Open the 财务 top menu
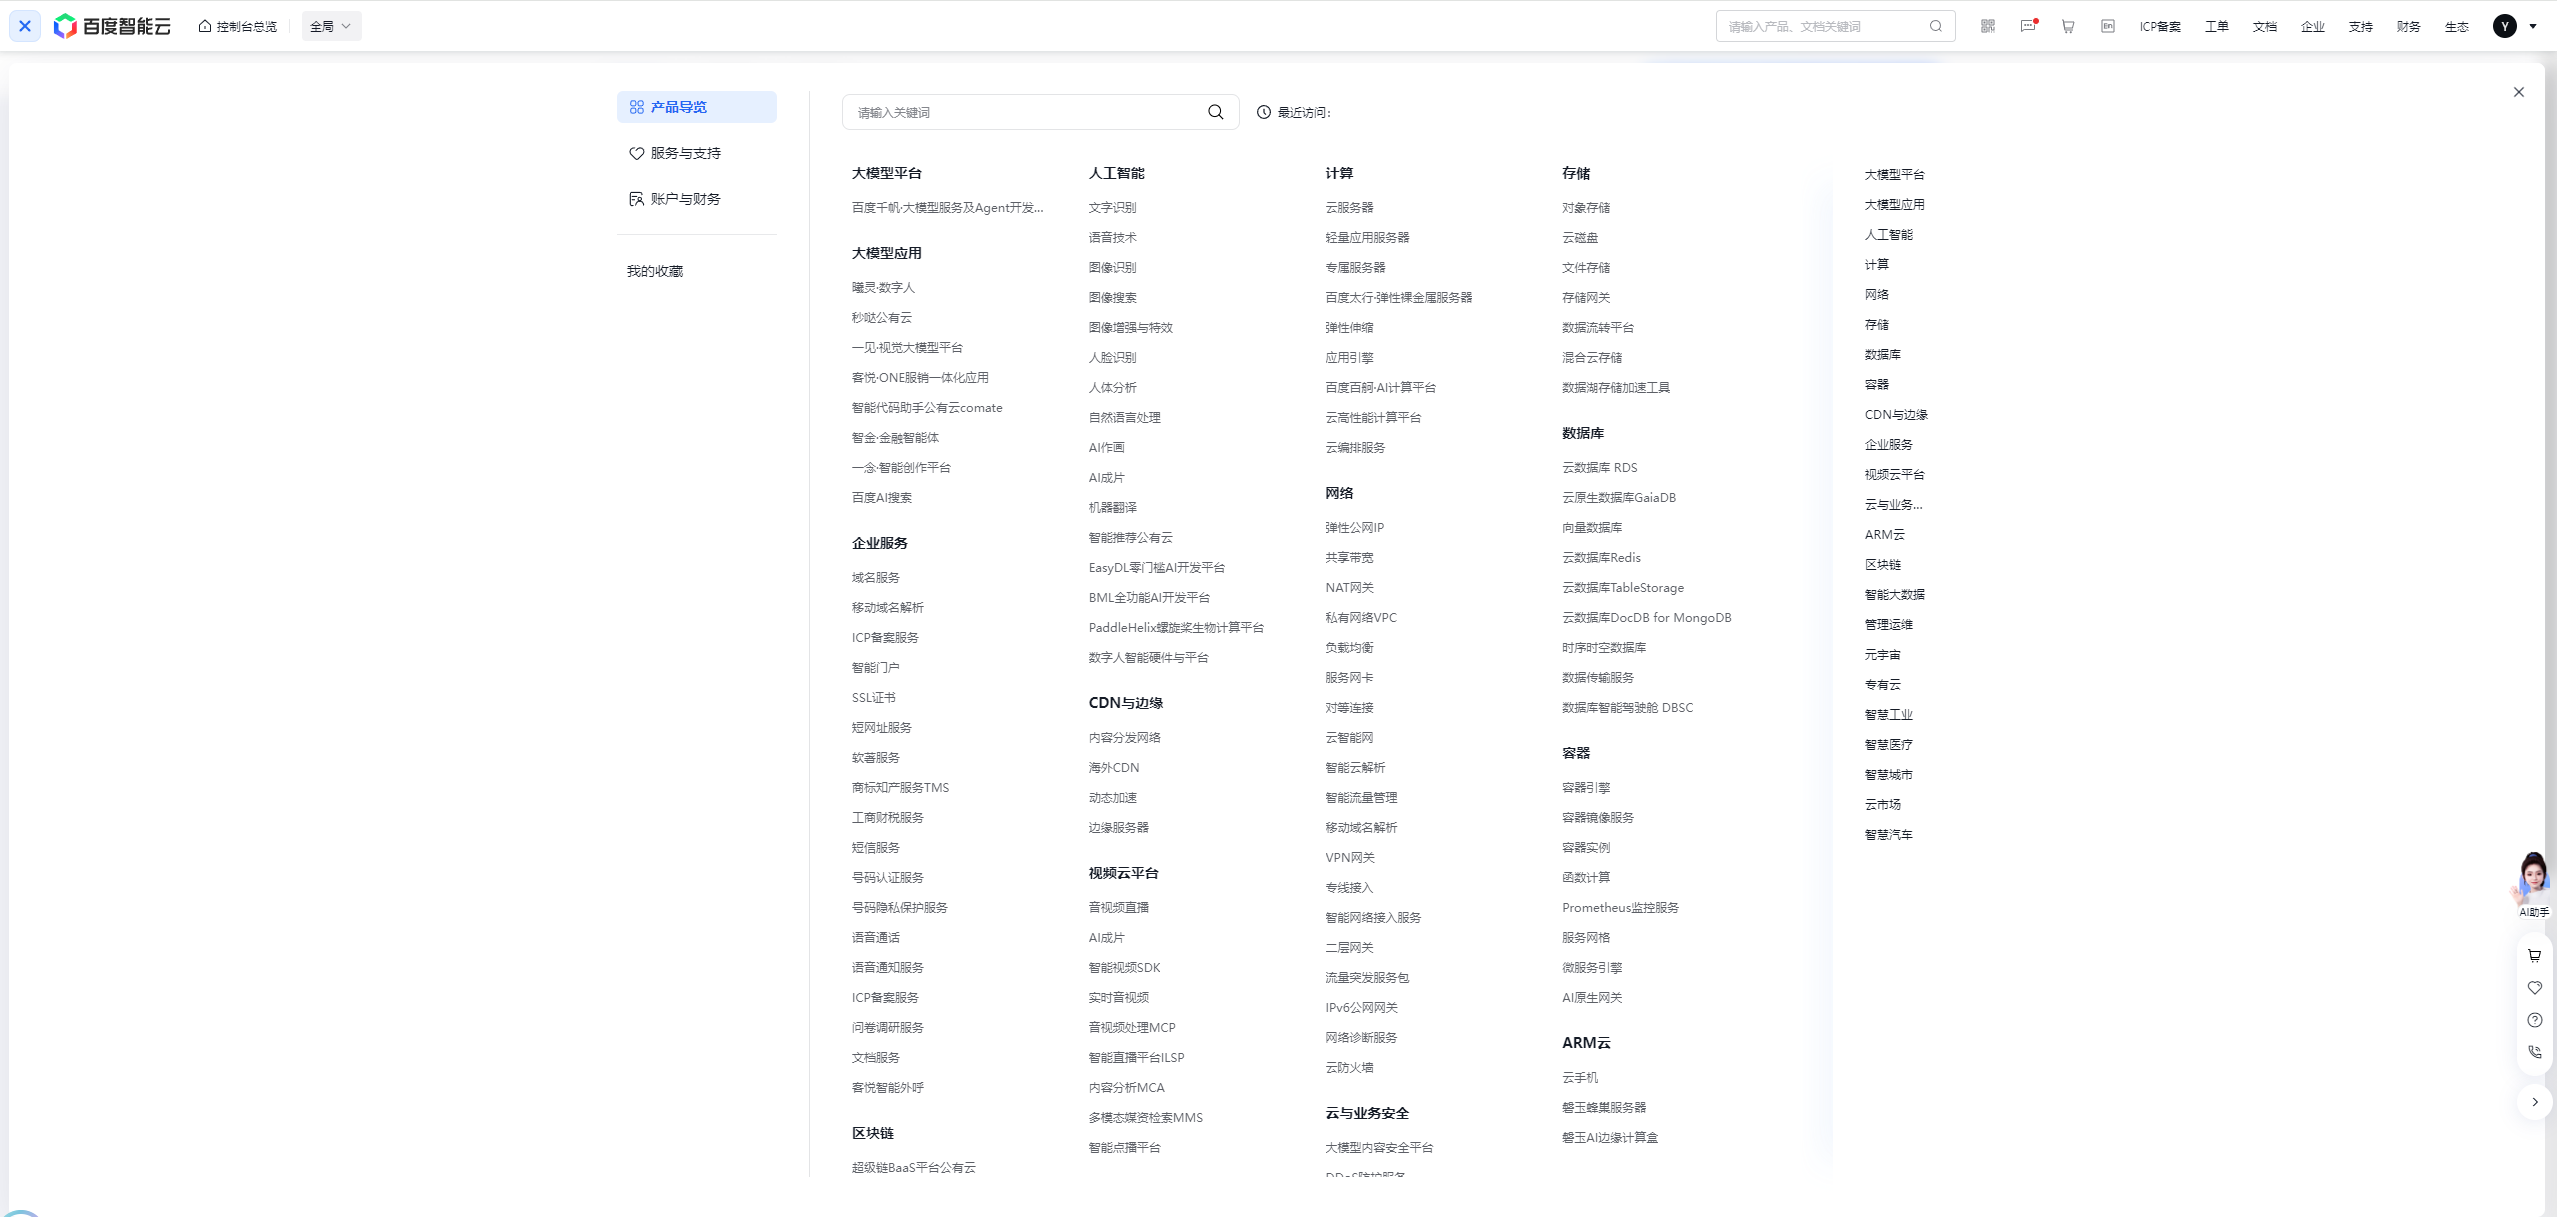This screenshot has height=1217, width=2557. tap(2409, 27)
